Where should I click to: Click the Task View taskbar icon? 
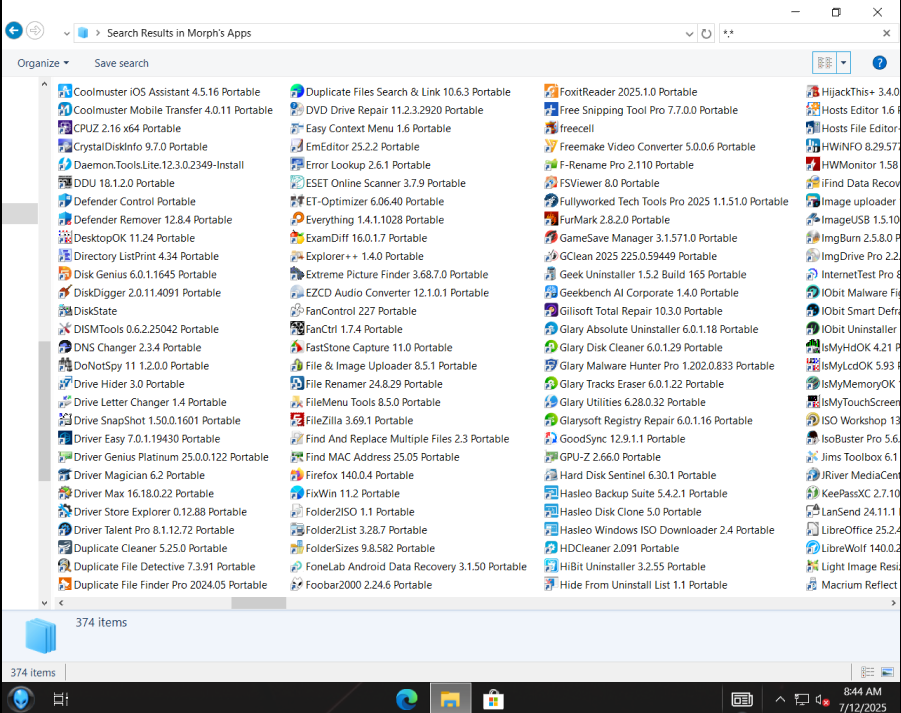tap(61, 699)
